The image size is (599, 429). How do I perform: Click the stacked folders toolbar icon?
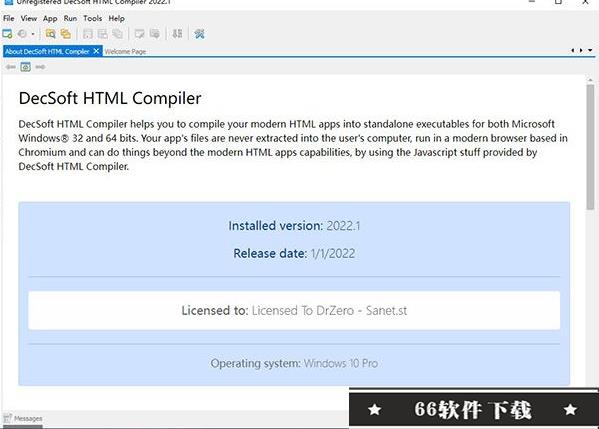coord(66,34)
